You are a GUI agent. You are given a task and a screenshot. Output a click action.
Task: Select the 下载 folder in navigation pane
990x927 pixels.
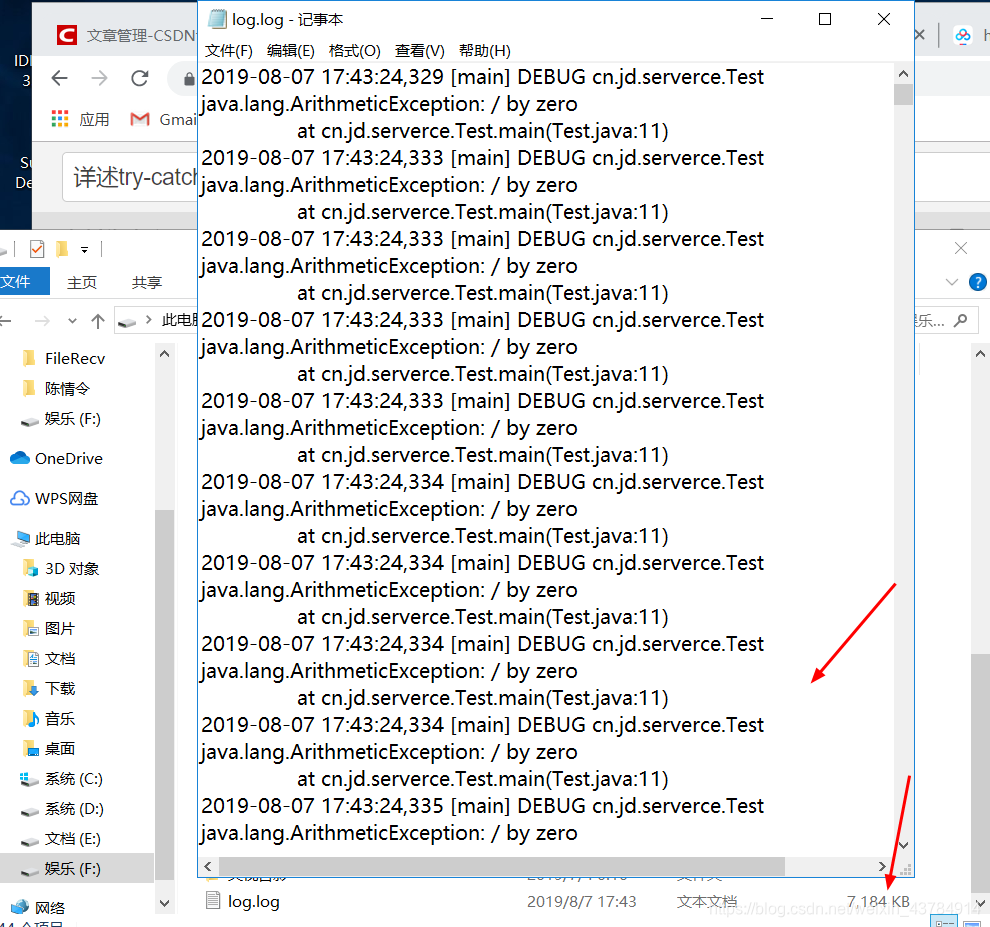[x=49, y=688]
